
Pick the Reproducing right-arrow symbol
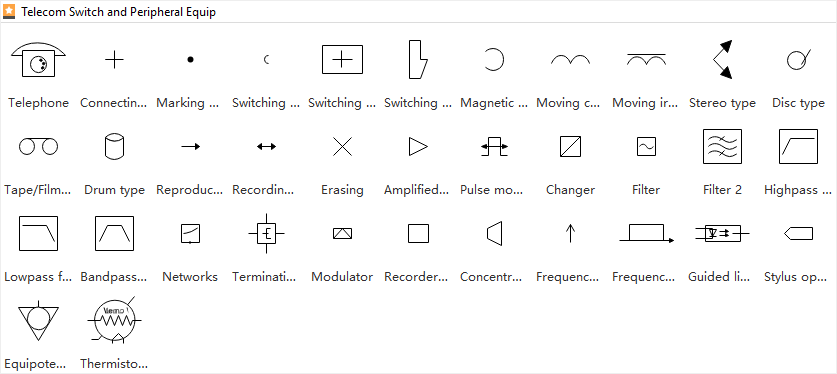[x=191, y=146]
